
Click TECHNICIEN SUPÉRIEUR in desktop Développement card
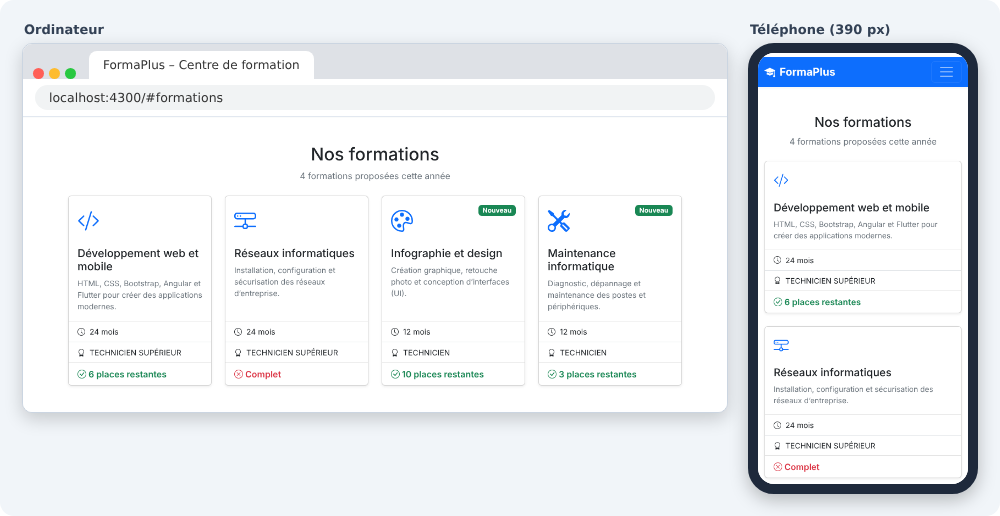pos(135,353)
